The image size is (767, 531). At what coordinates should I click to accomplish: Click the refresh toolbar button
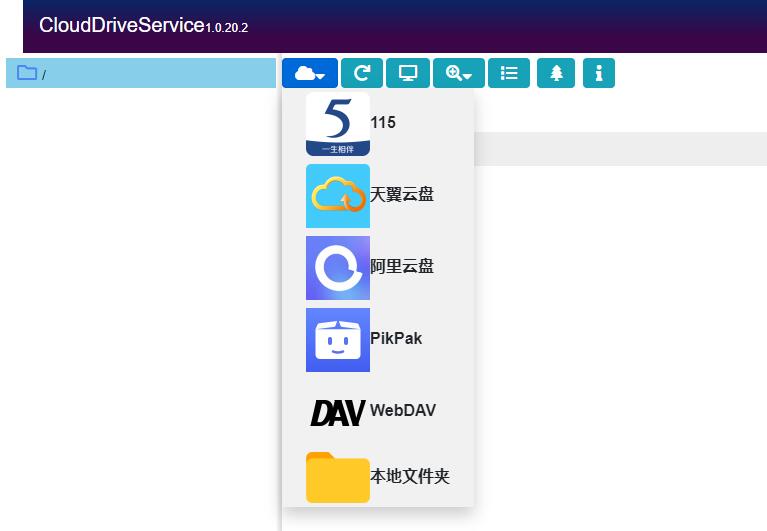[x=362, y=73]
